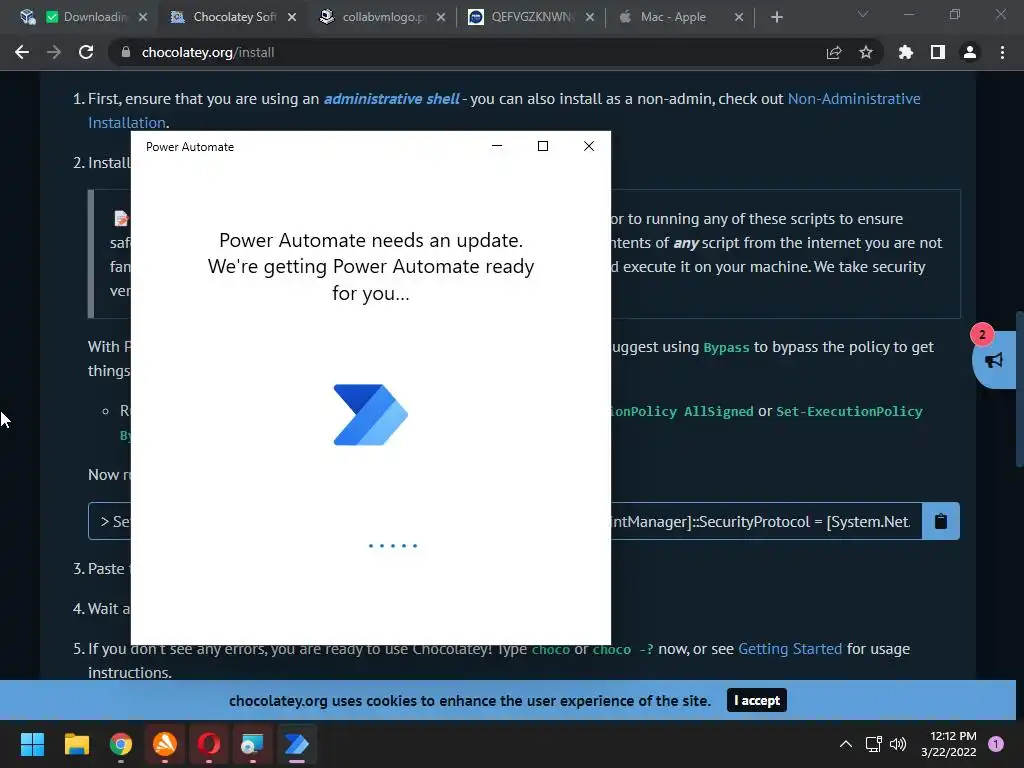
Task: Click the Bypass code text
Action: [x=726, y=347]
